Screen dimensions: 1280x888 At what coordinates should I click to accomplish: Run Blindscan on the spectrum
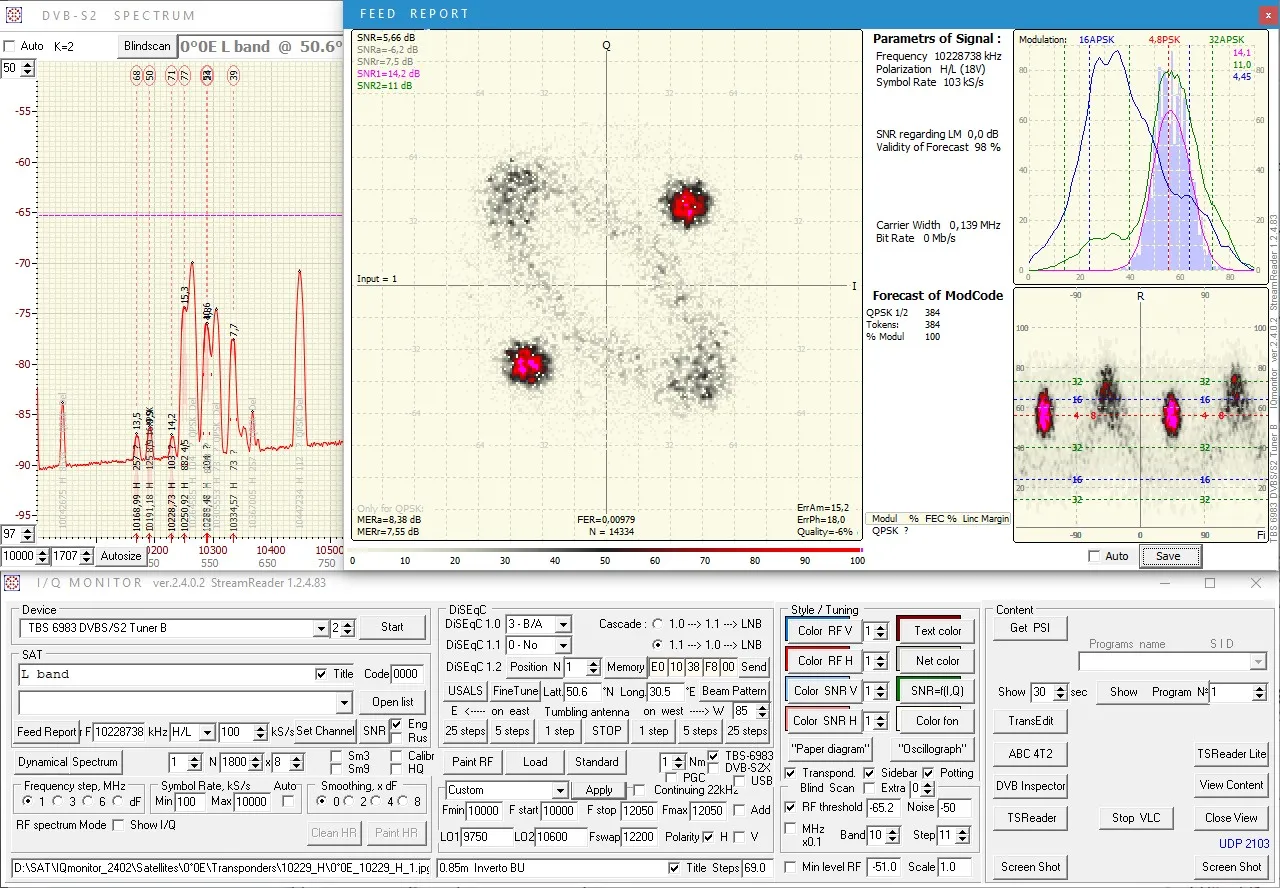point(147,46)
